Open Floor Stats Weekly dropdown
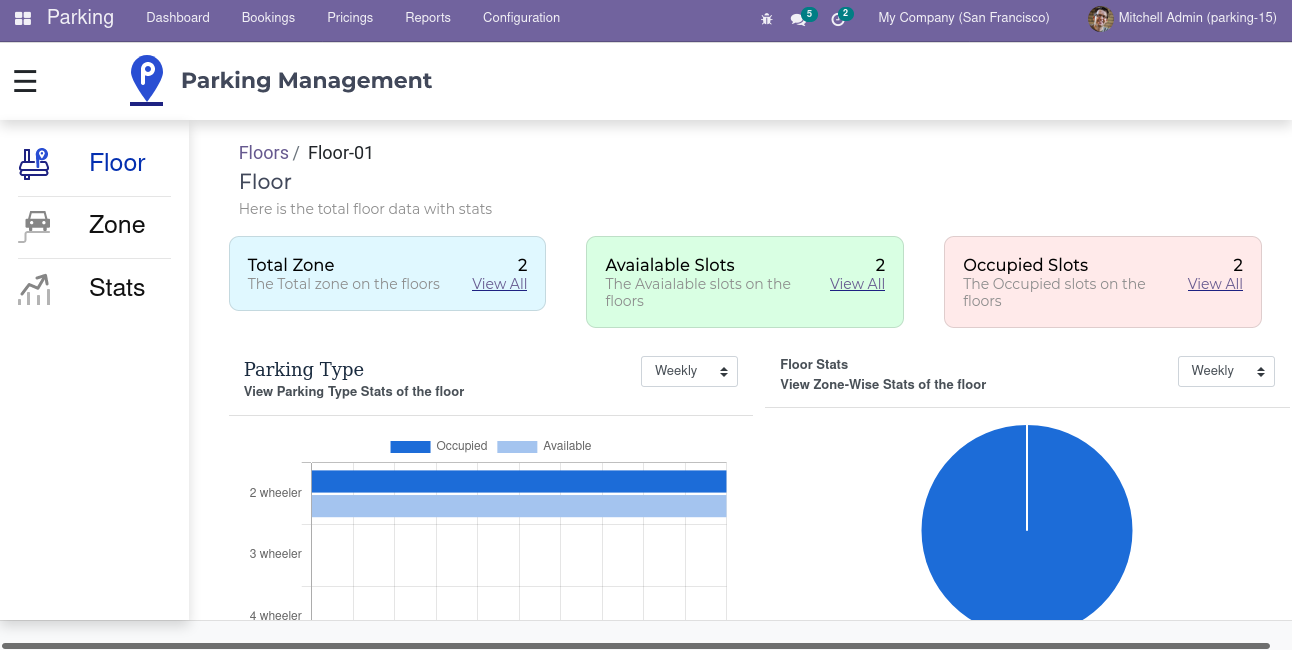 pyautogui.click(x=1226, y=371)
